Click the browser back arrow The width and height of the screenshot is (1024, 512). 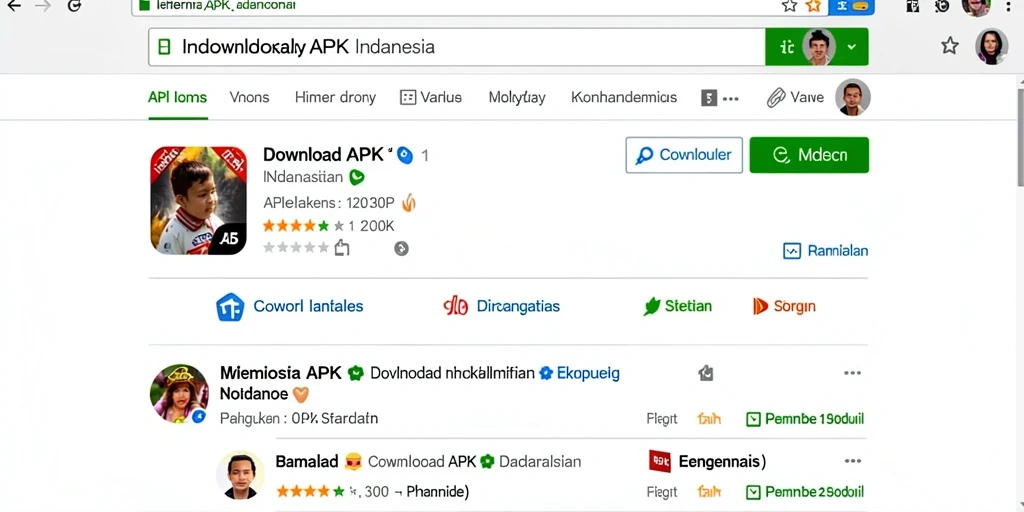(x=13, y=5)
